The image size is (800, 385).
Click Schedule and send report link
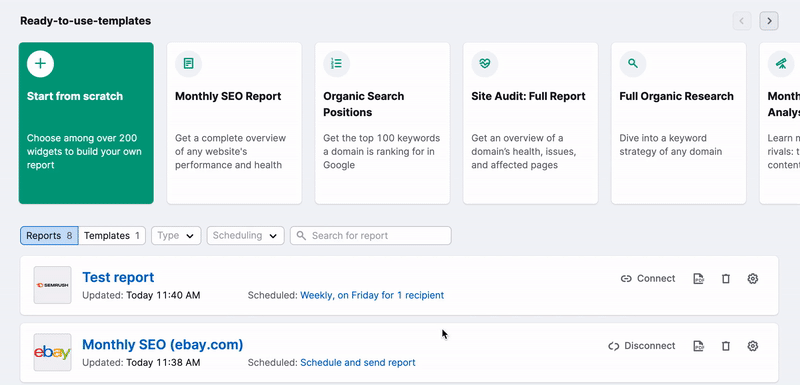coord(358,363)
